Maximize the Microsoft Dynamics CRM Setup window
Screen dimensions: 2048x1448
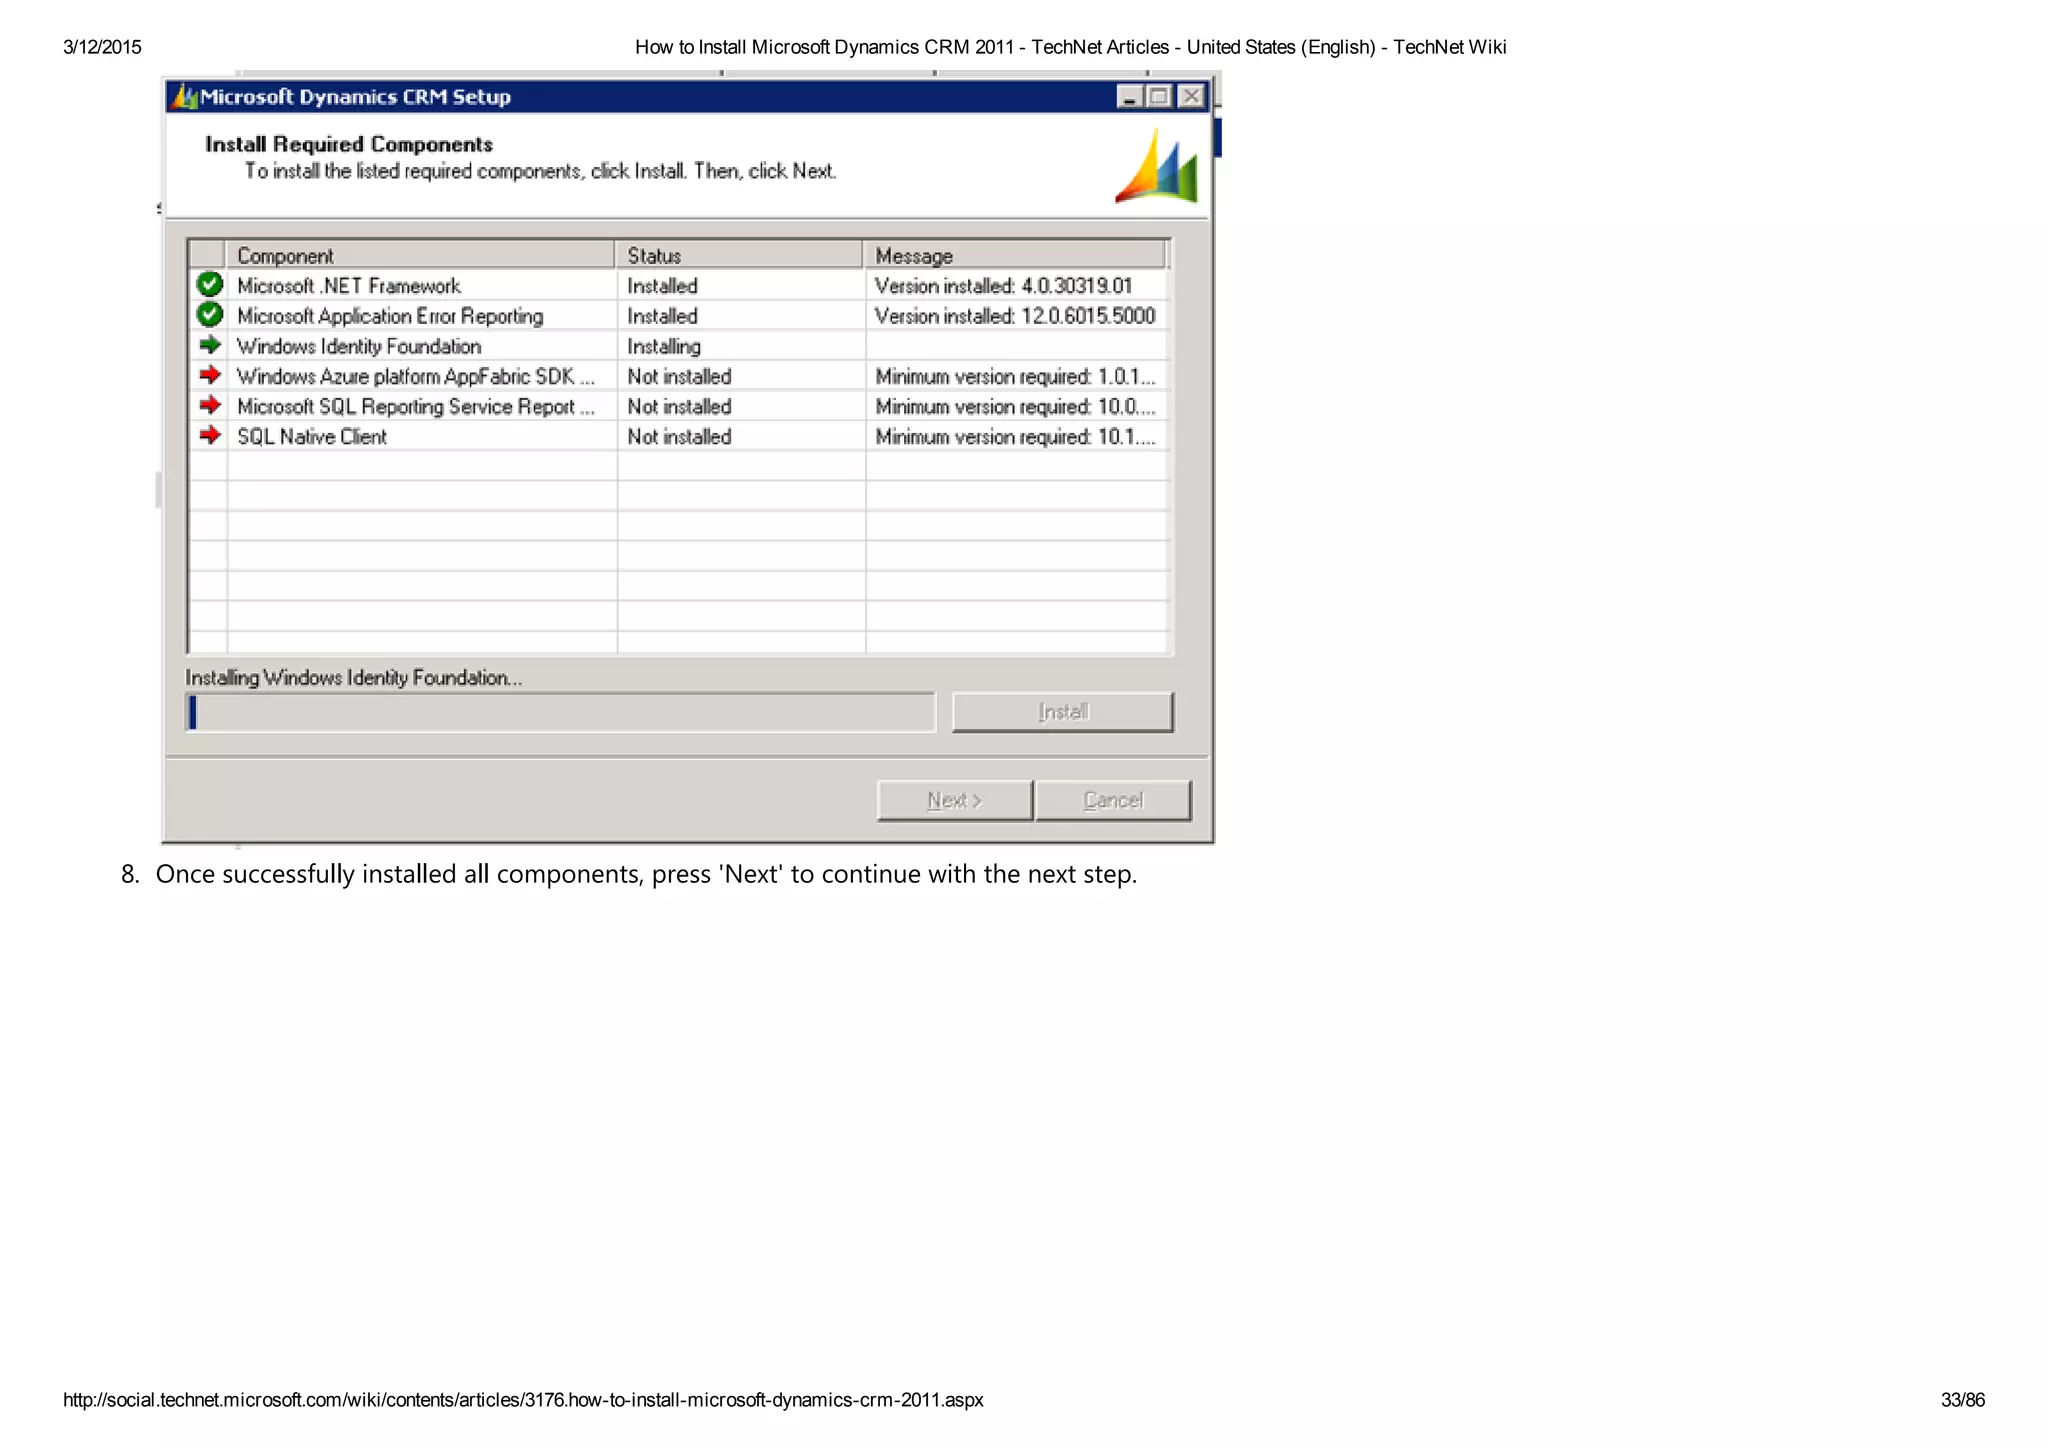pyautogui.click(x=1160, y=97)
